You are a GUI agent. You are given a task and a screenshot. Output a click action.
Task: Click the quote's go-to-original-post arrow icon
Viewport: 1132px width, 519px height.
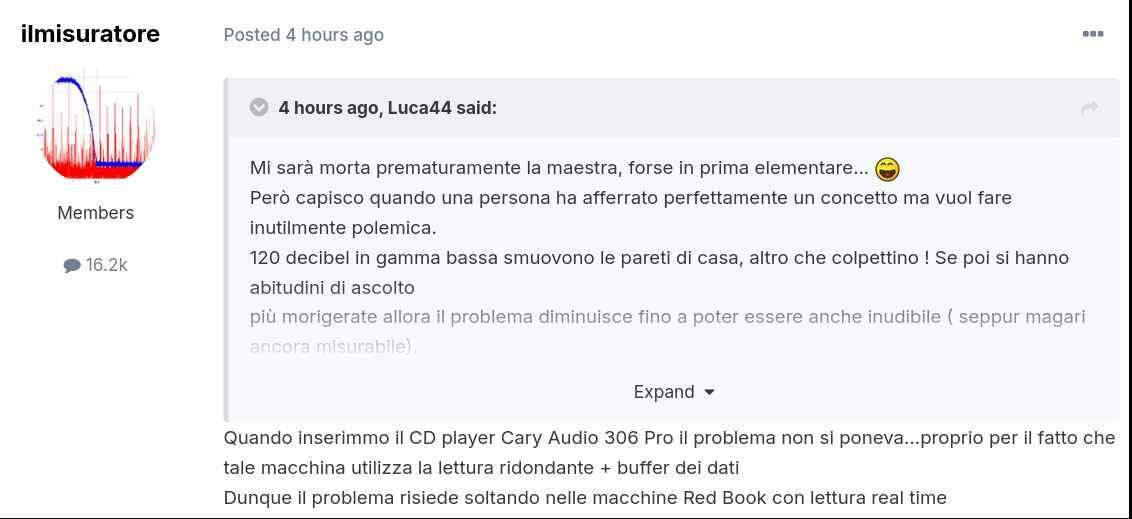[x=1090, y=108]
